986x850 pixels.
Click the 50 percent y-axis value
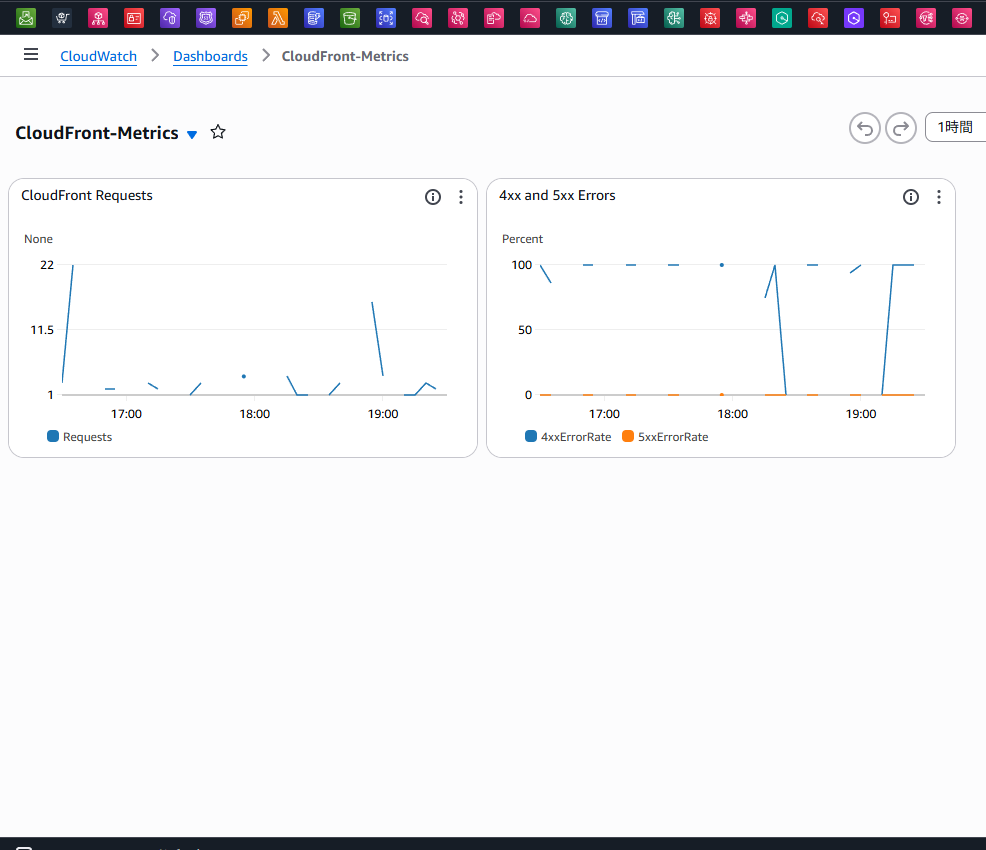pyautogui.click(x=525, y=330)
